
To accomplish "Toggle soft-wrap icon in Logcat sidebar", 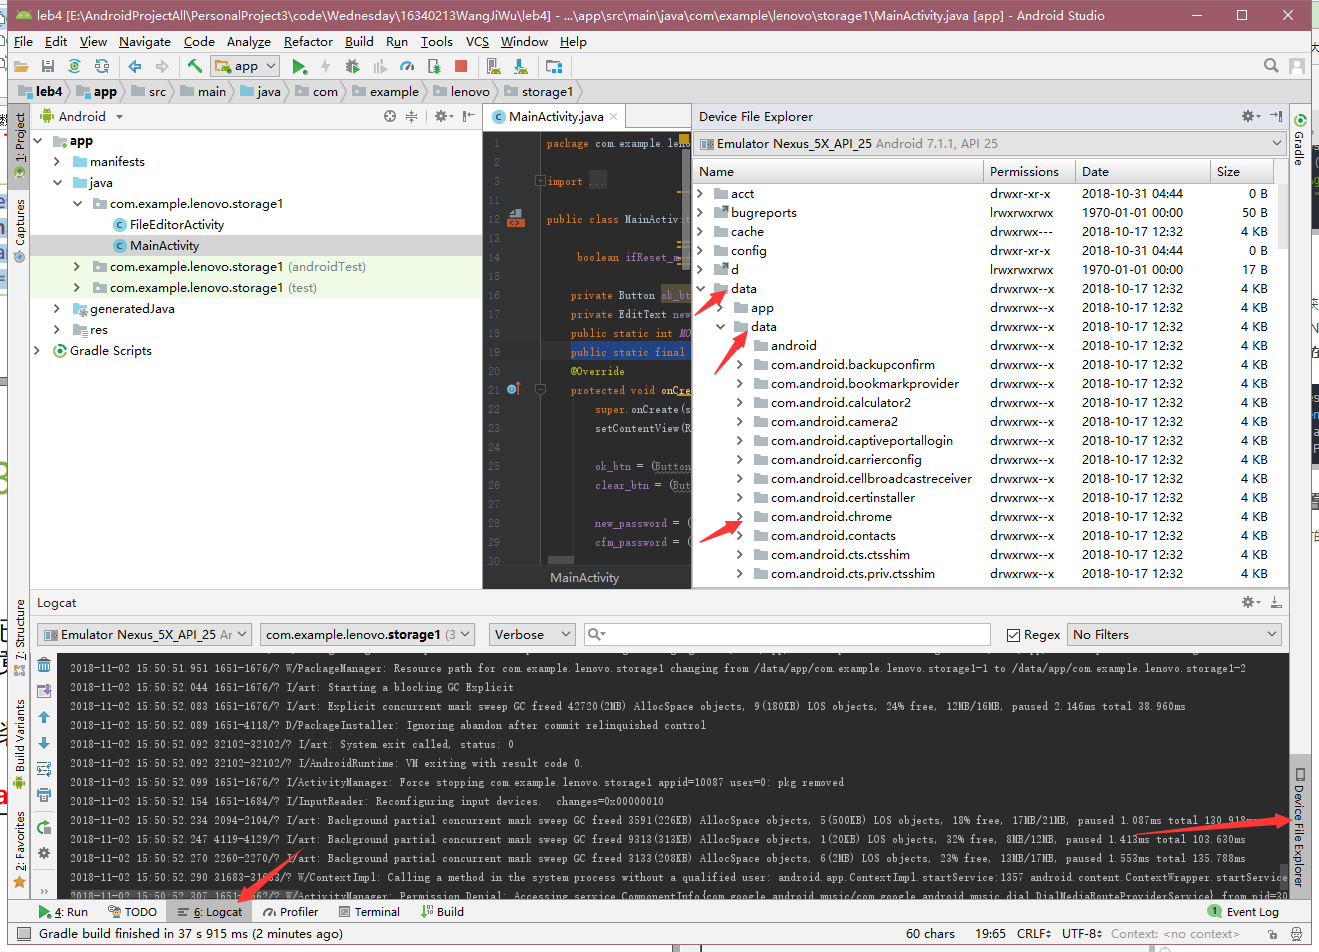I will [44, 769].
